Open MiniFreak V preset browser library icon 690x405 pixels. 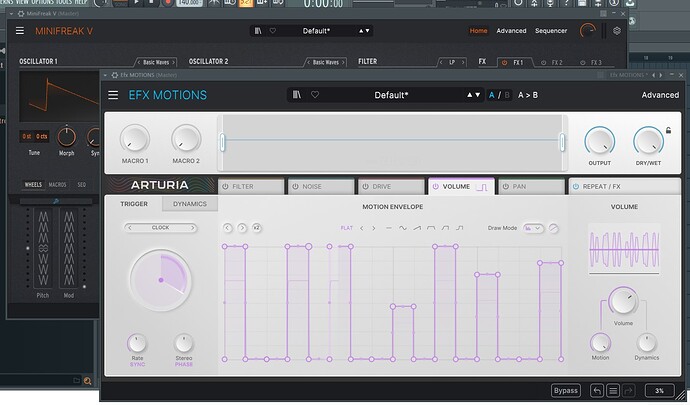258,31
